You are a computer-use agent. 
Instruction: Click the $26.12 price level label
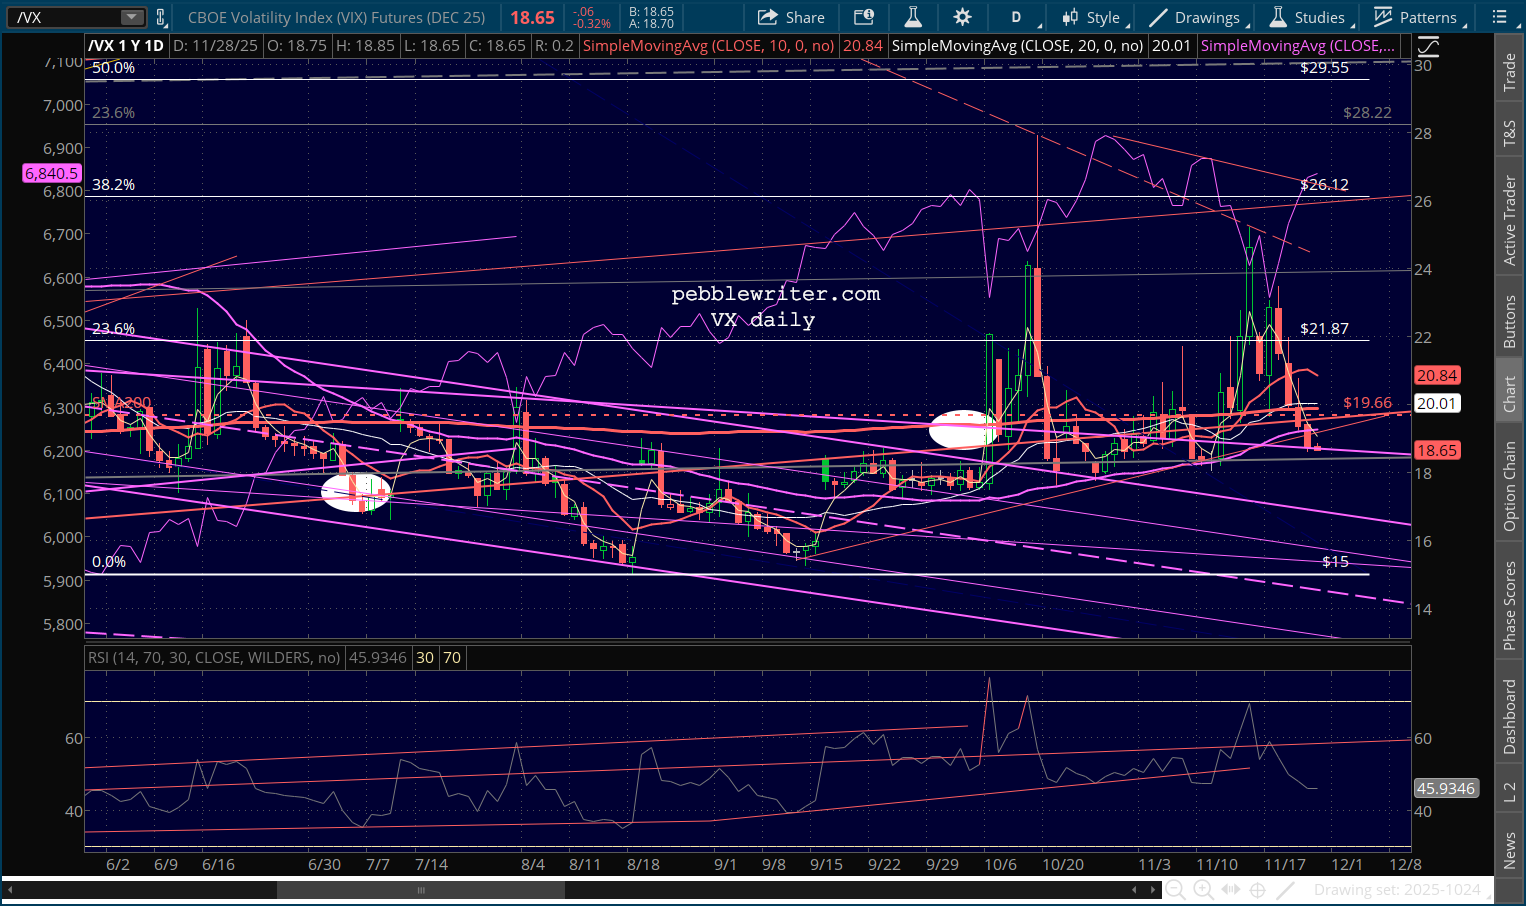[1324, 185]
